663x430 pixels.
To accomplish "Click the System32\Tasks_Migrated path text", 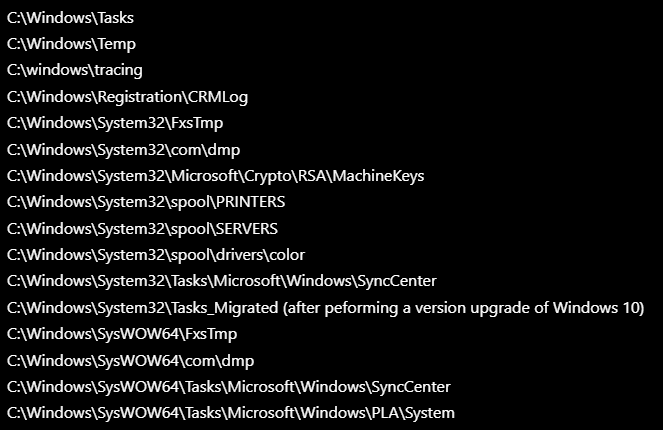I will (142, 308).
